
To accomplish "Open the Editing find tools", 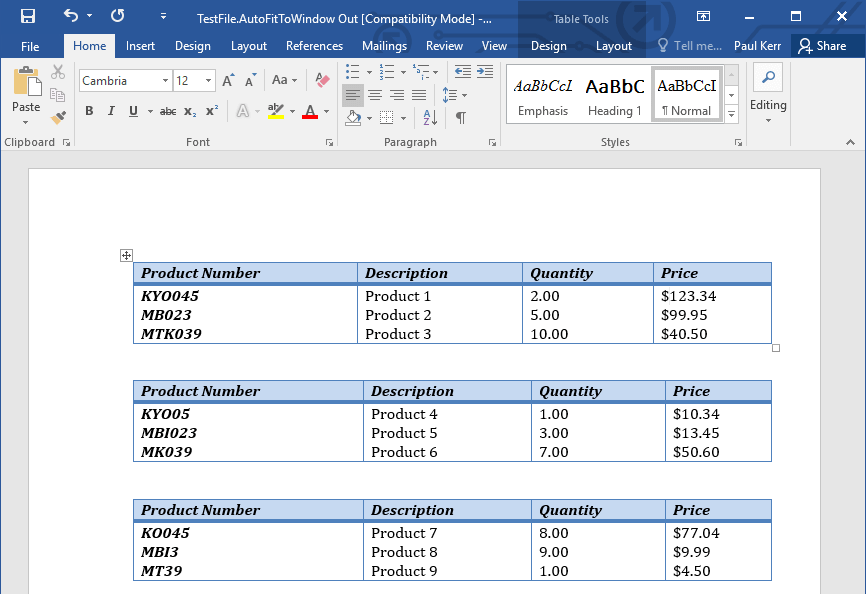I will tap(768, 94).
